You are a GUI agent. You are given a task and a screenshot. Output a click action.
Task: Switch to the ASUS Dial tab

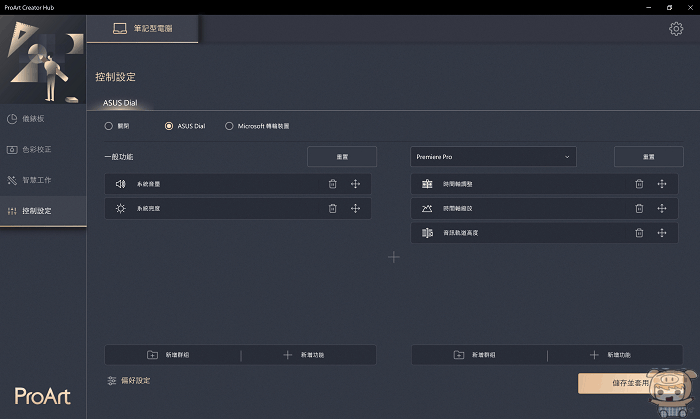click(120, 103)
